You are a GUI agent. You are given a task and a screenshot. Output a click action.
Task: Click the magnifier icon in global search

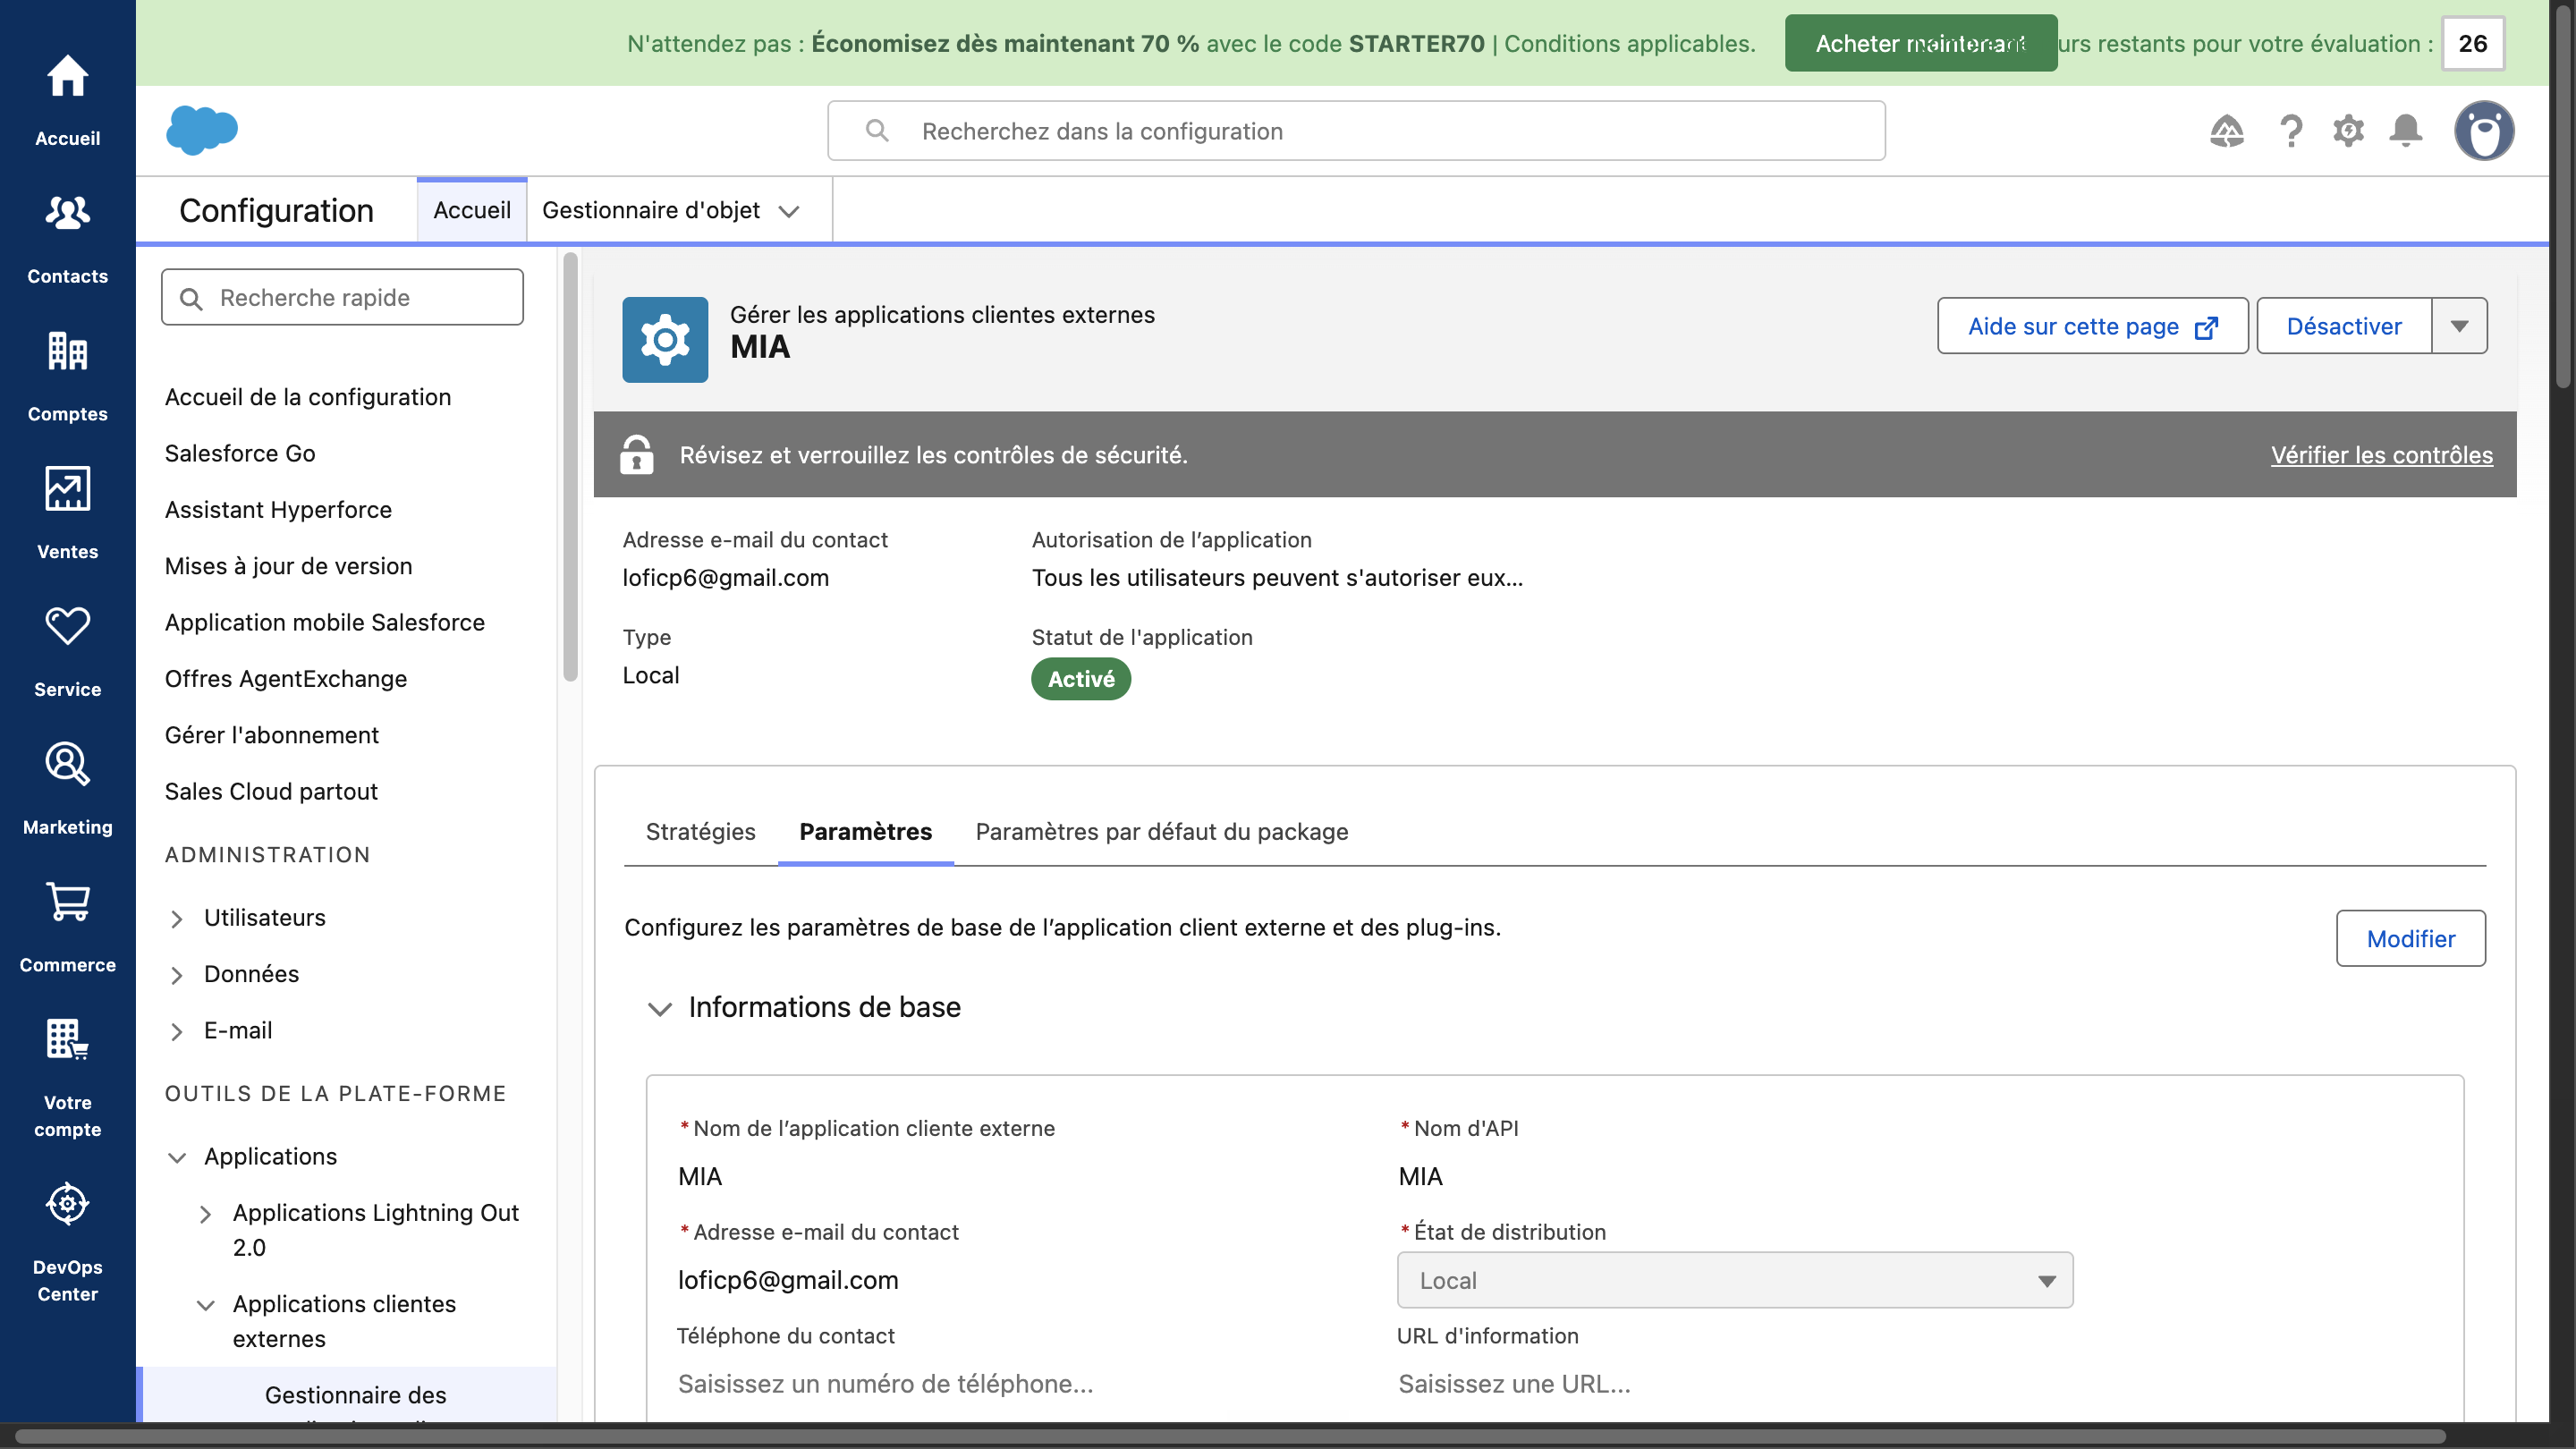pyautogui.click(x=877, y=131)
